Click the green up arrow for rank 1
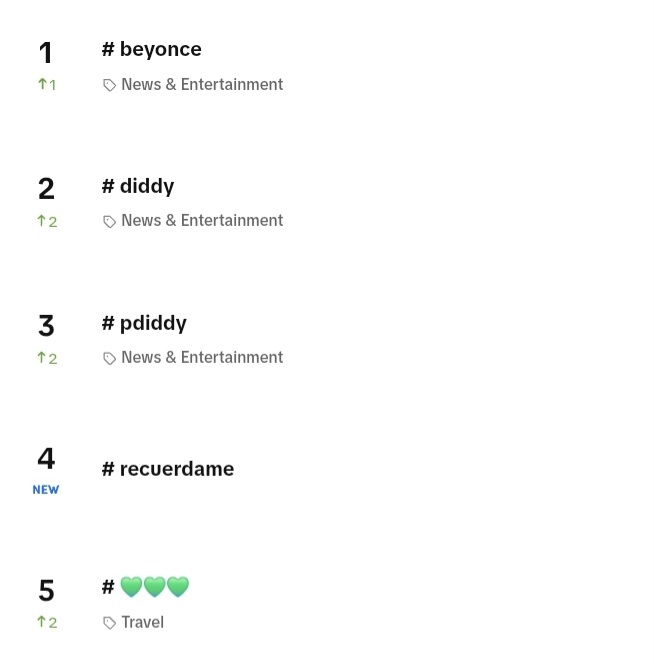The width and height of the screenshot is (654, 664). 42,84
